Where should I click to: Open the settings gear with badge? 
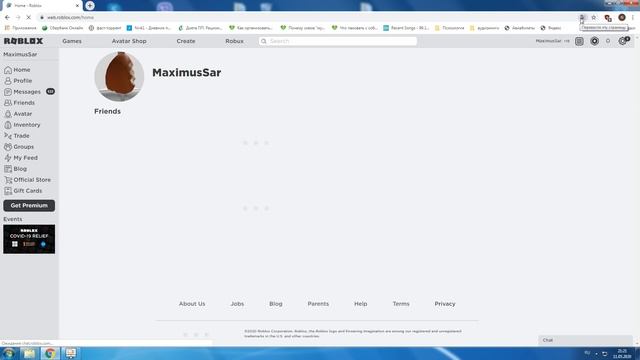[x=623, y=41]
